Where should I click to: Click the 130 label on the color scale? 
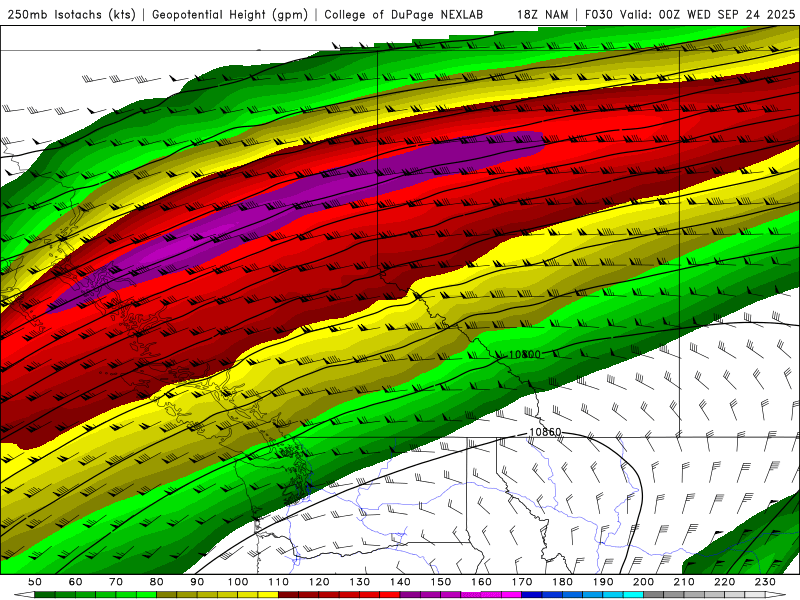tap(360, 582)
